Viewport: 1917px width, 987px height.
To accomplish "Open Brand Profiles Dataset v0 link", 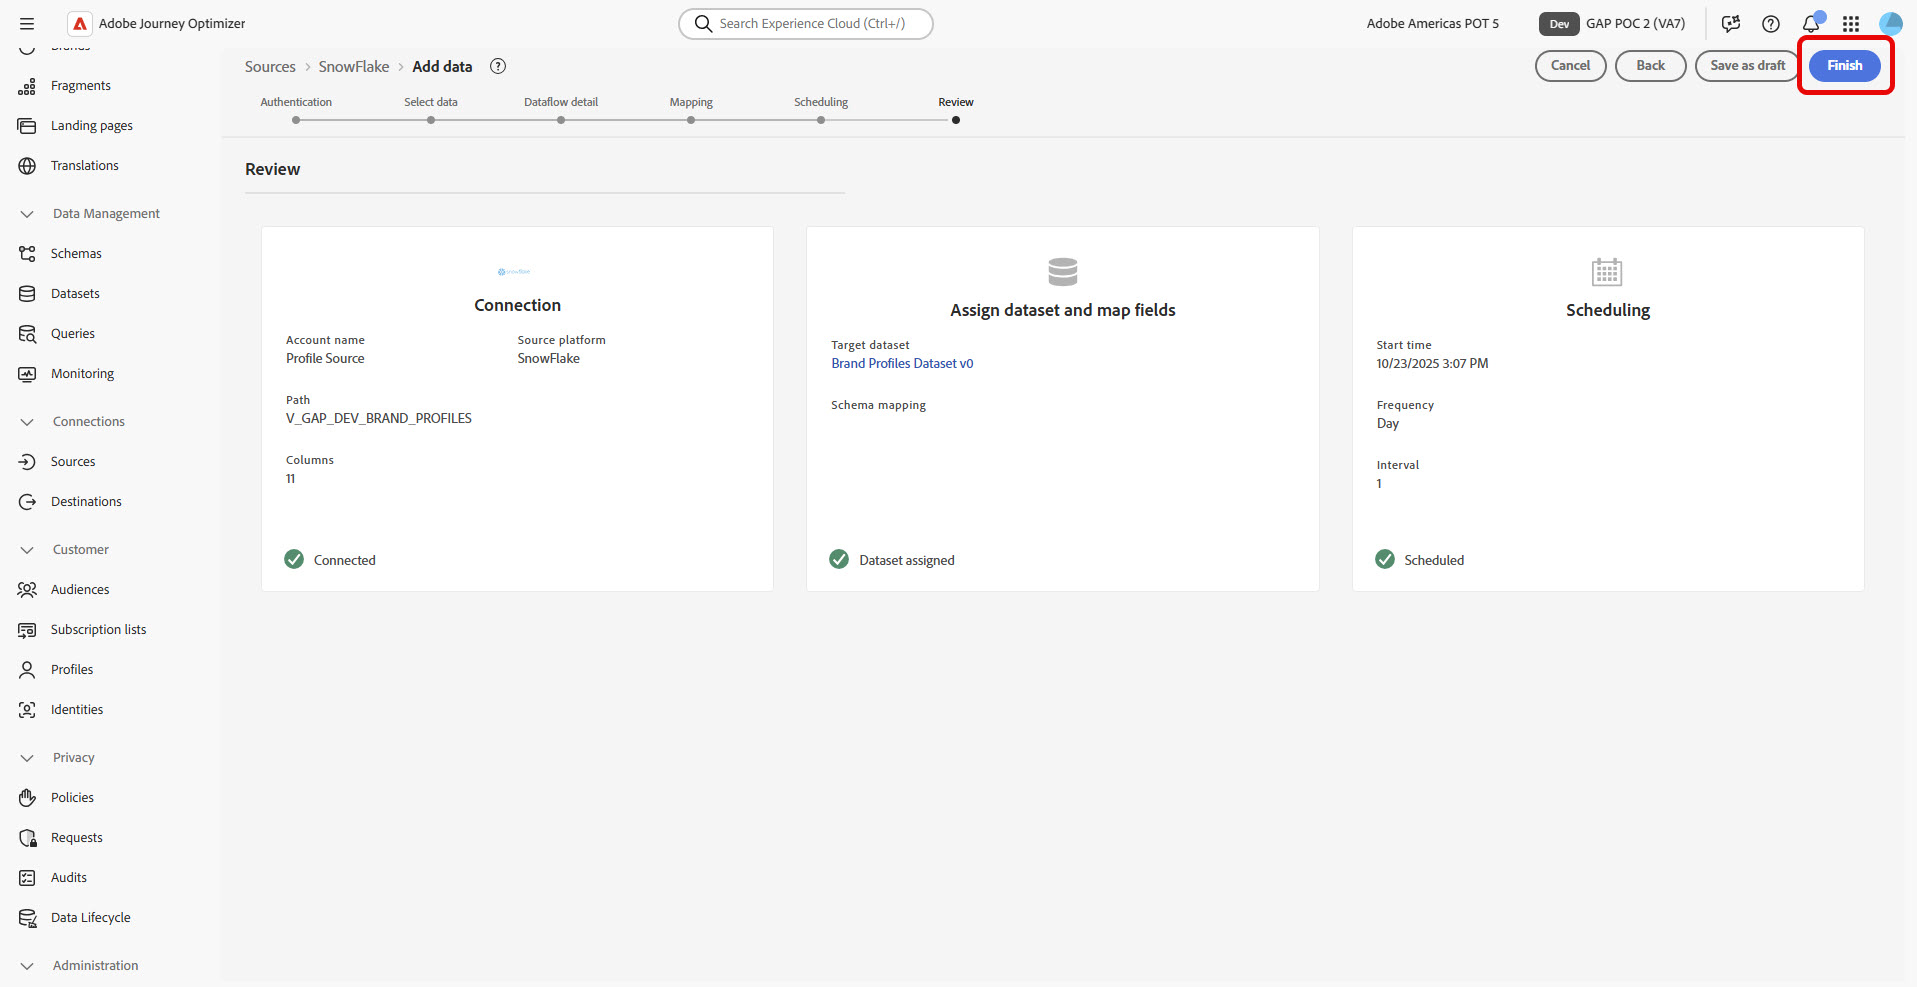I will pos(902,364).
